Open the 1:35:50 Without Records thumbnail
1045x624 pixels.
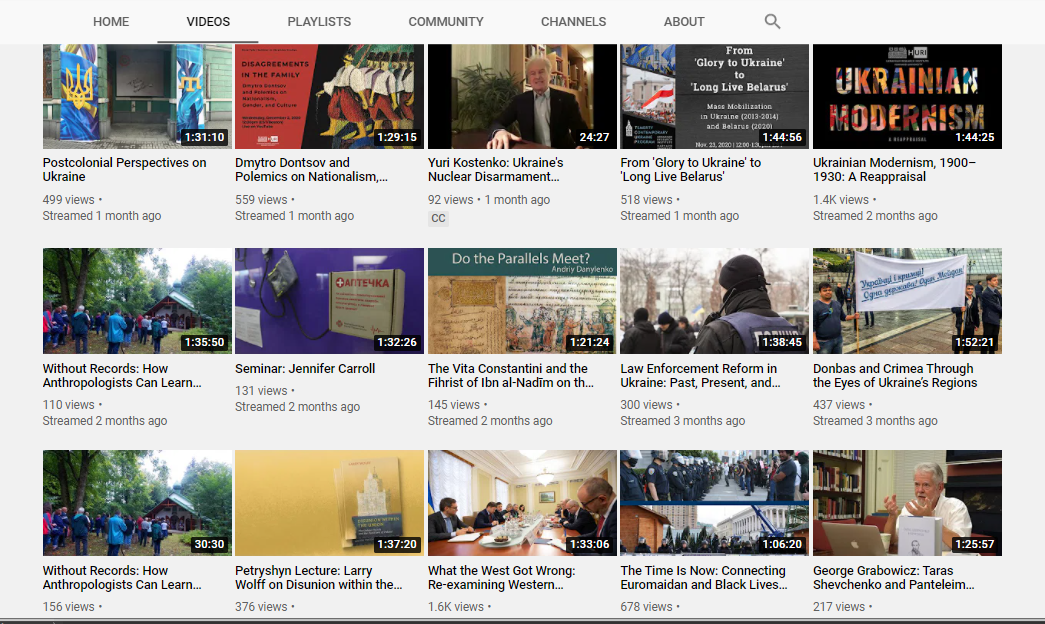tap(137, 301)
